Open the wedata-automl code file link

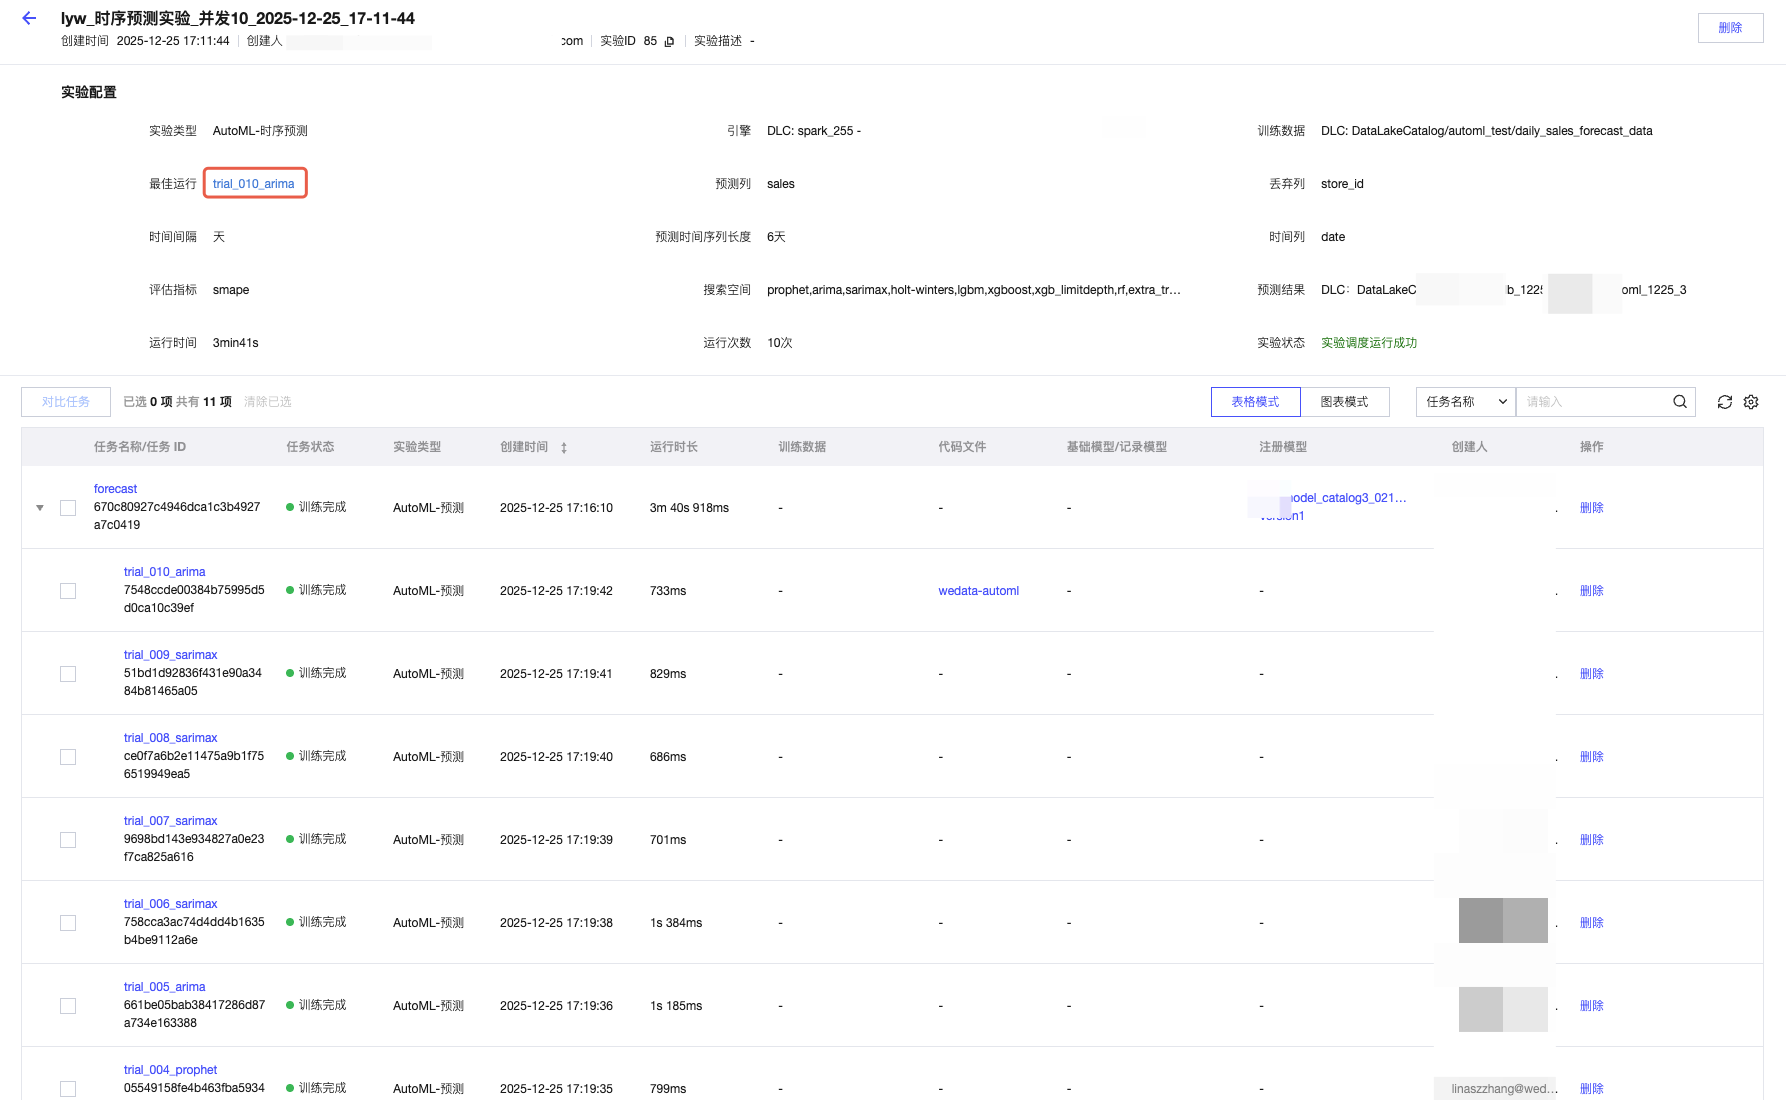978,591
